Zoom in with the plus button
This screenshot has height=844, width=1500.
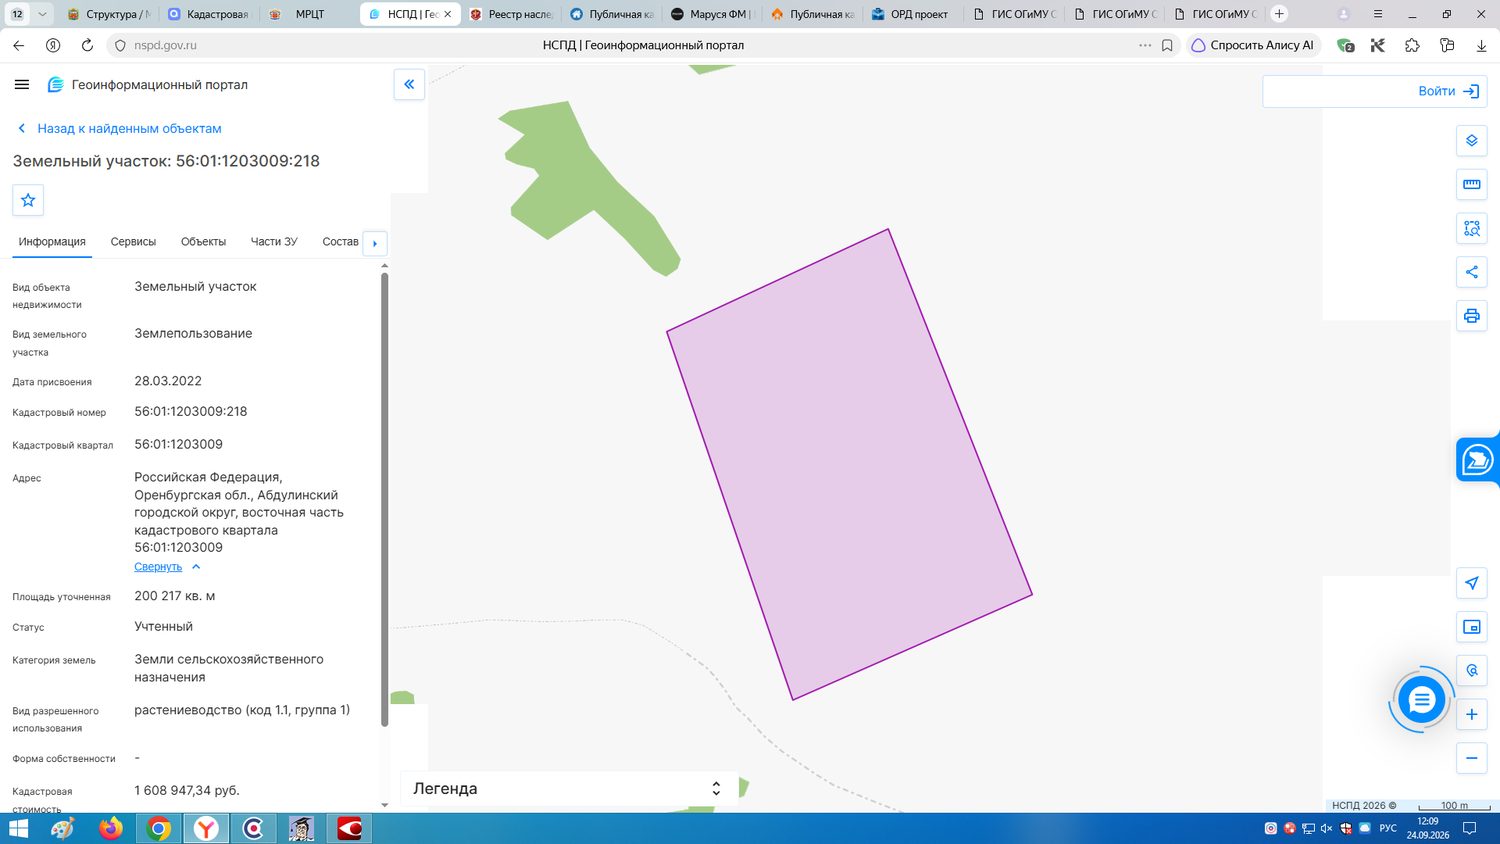(x=1471, y=714)
